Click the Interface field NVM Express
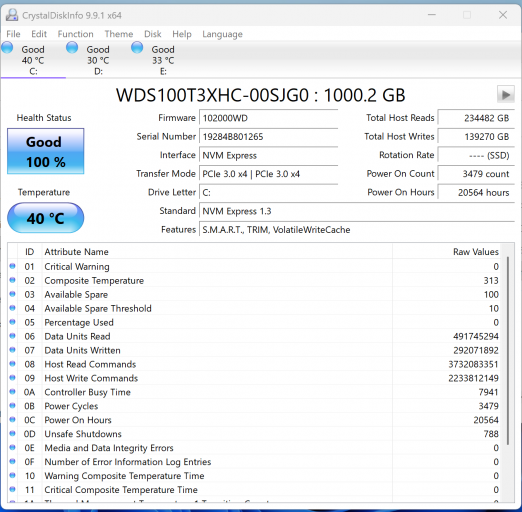522x512 pixels. coord(269,155)
